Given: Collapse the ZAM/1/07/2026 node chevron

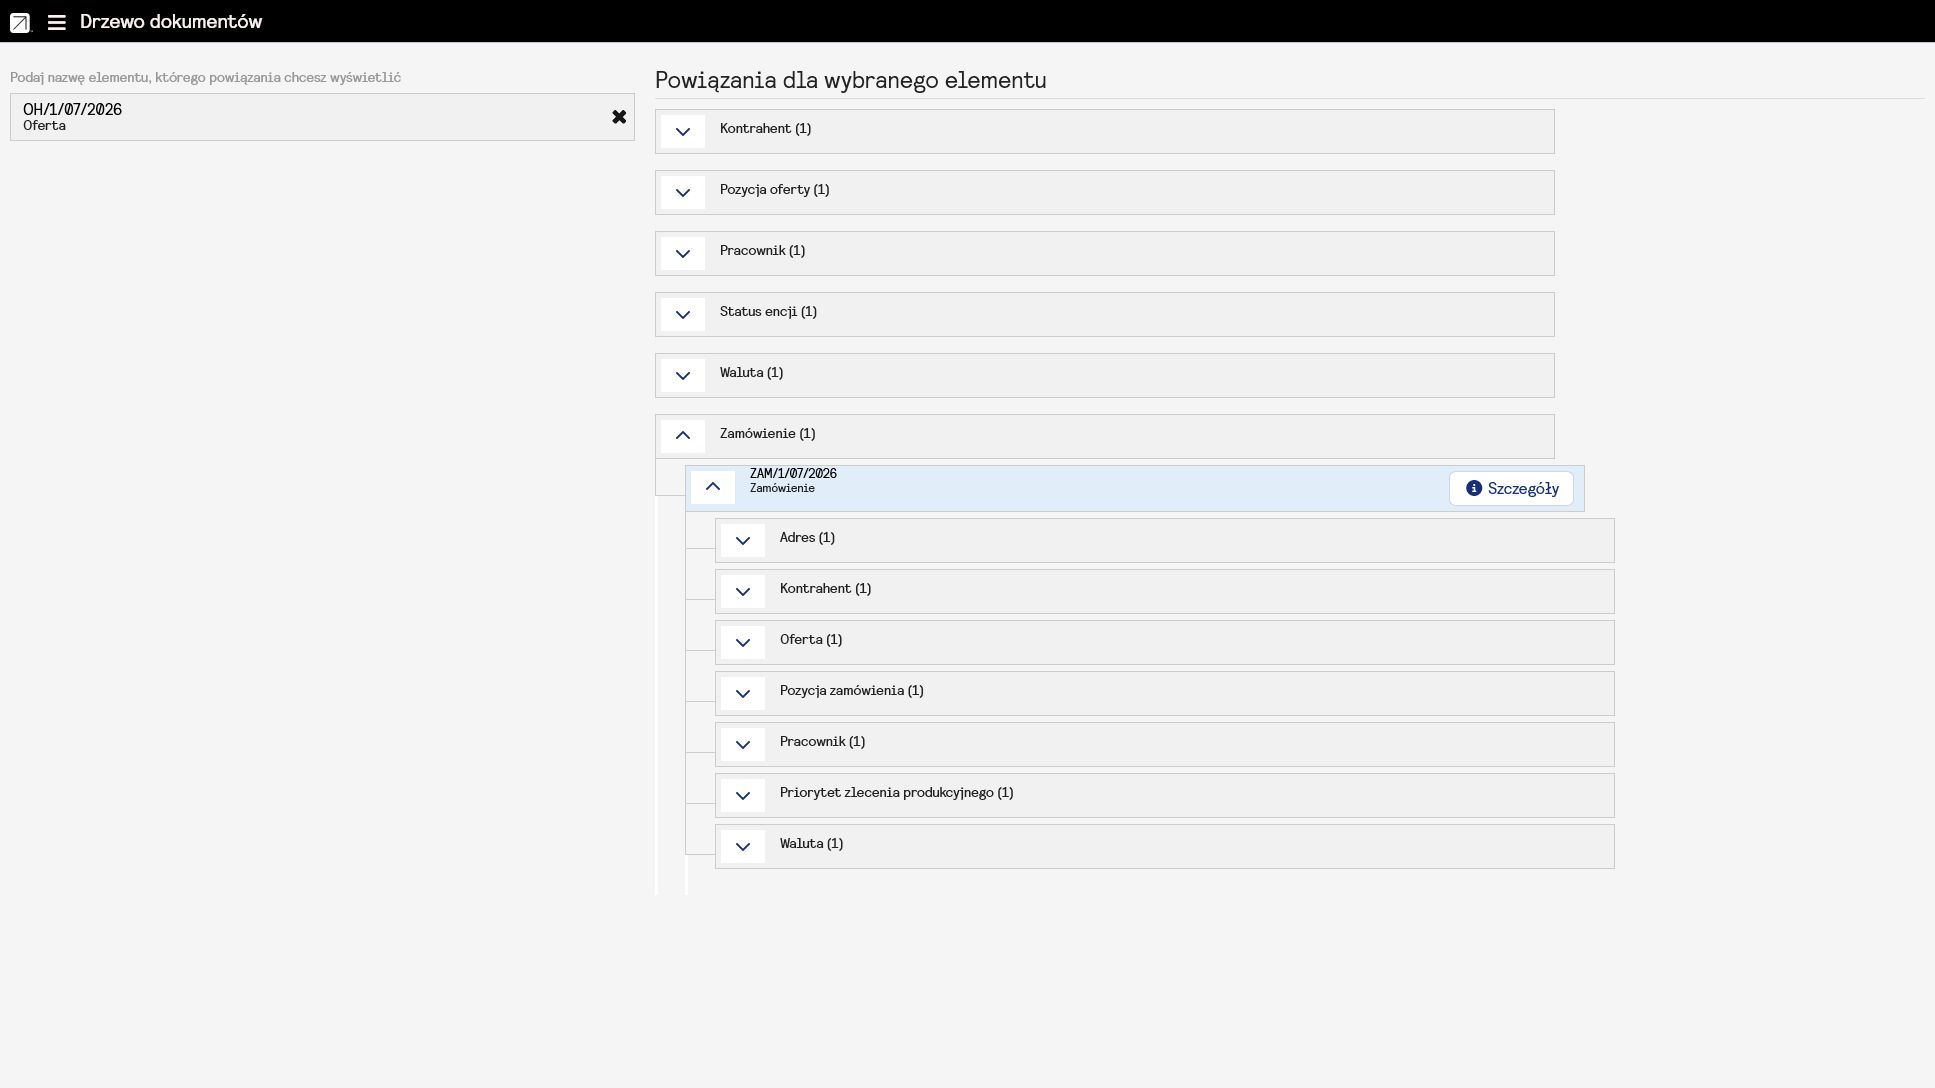Looking at the screenshot, I should [x=713, y=487].
